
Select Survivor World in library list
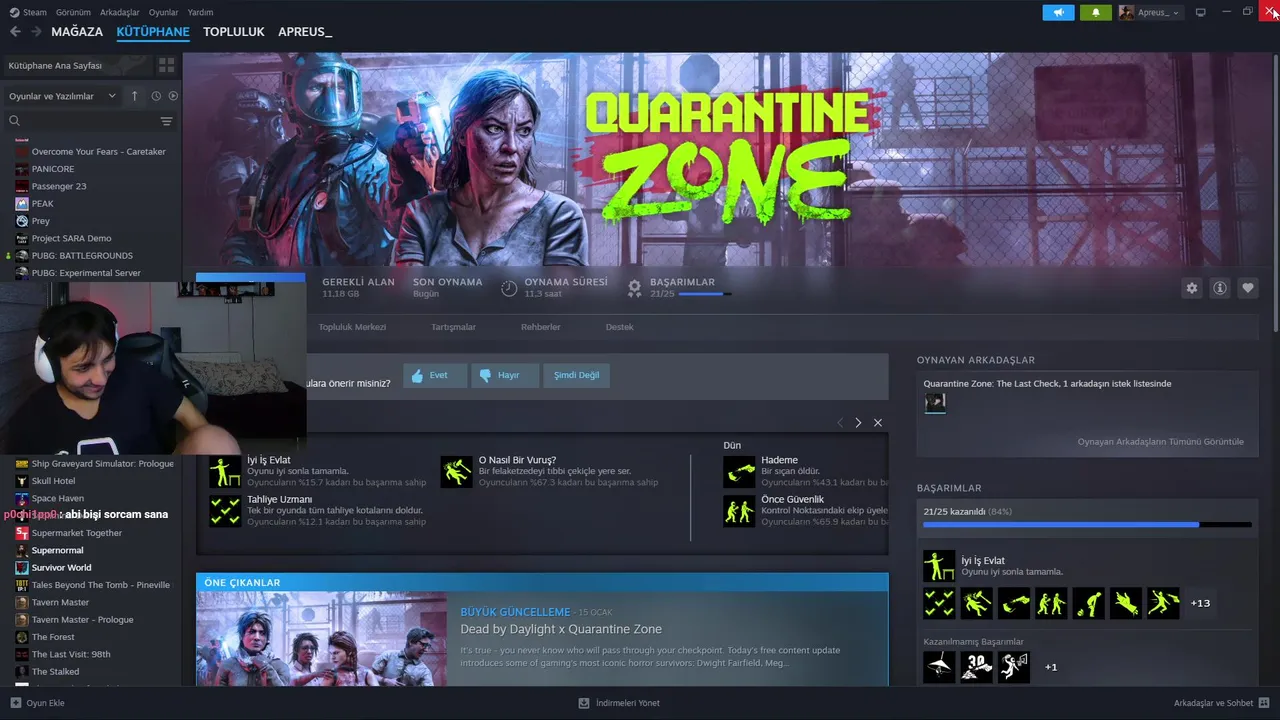pos(61,568)
